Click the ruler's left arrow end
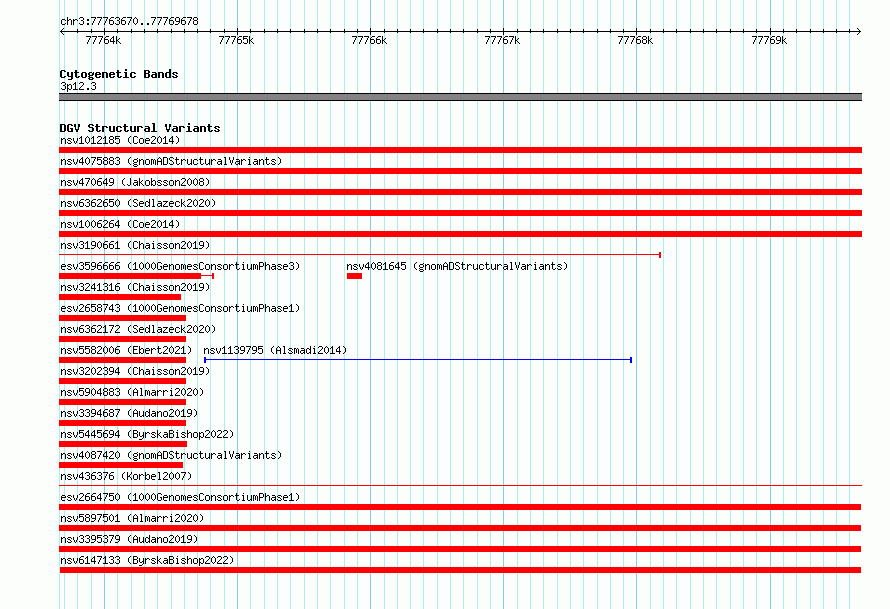Screen dimensions: 890x609 [x=62, y=31]
